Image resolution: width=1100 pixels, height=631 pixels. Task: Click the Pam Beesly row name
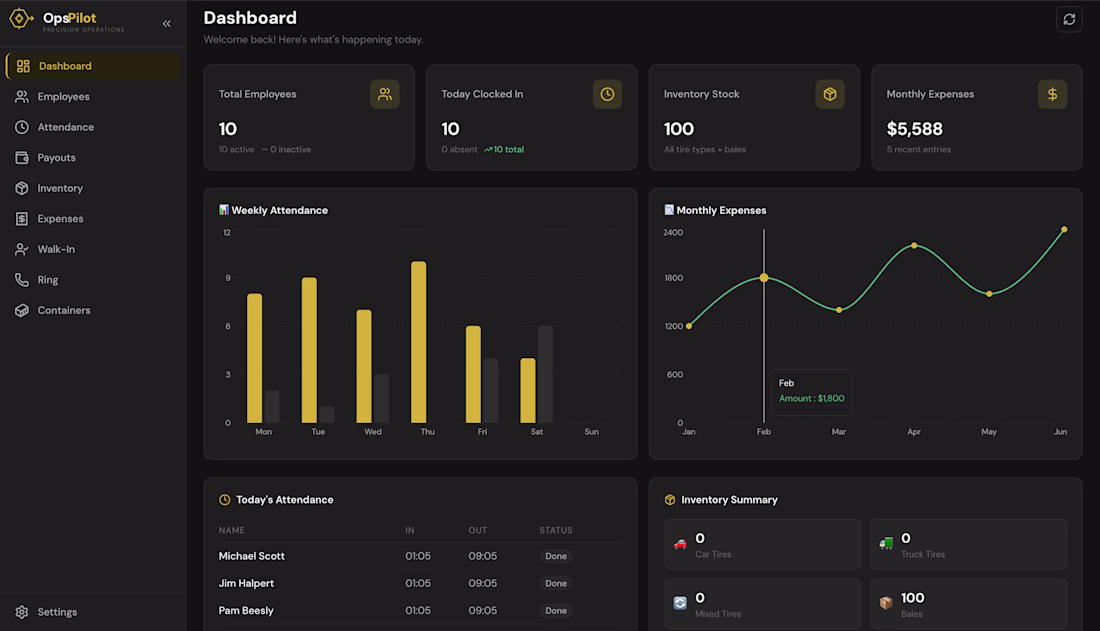[246, 611]
